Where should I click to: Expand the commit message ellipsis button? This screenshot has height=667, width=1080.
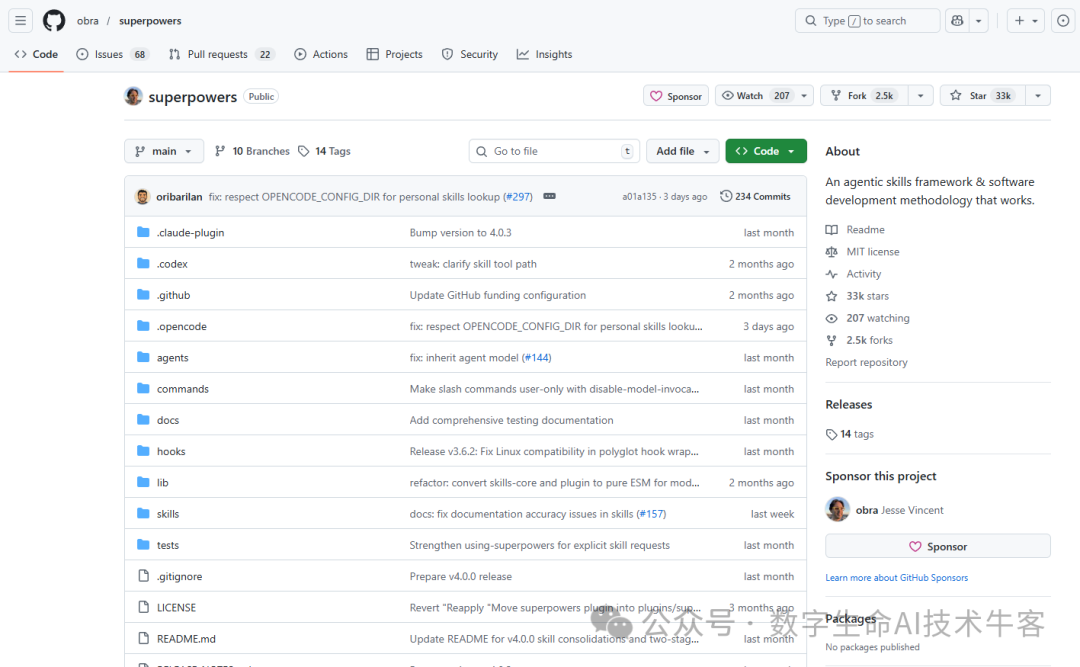coord(549,196)
